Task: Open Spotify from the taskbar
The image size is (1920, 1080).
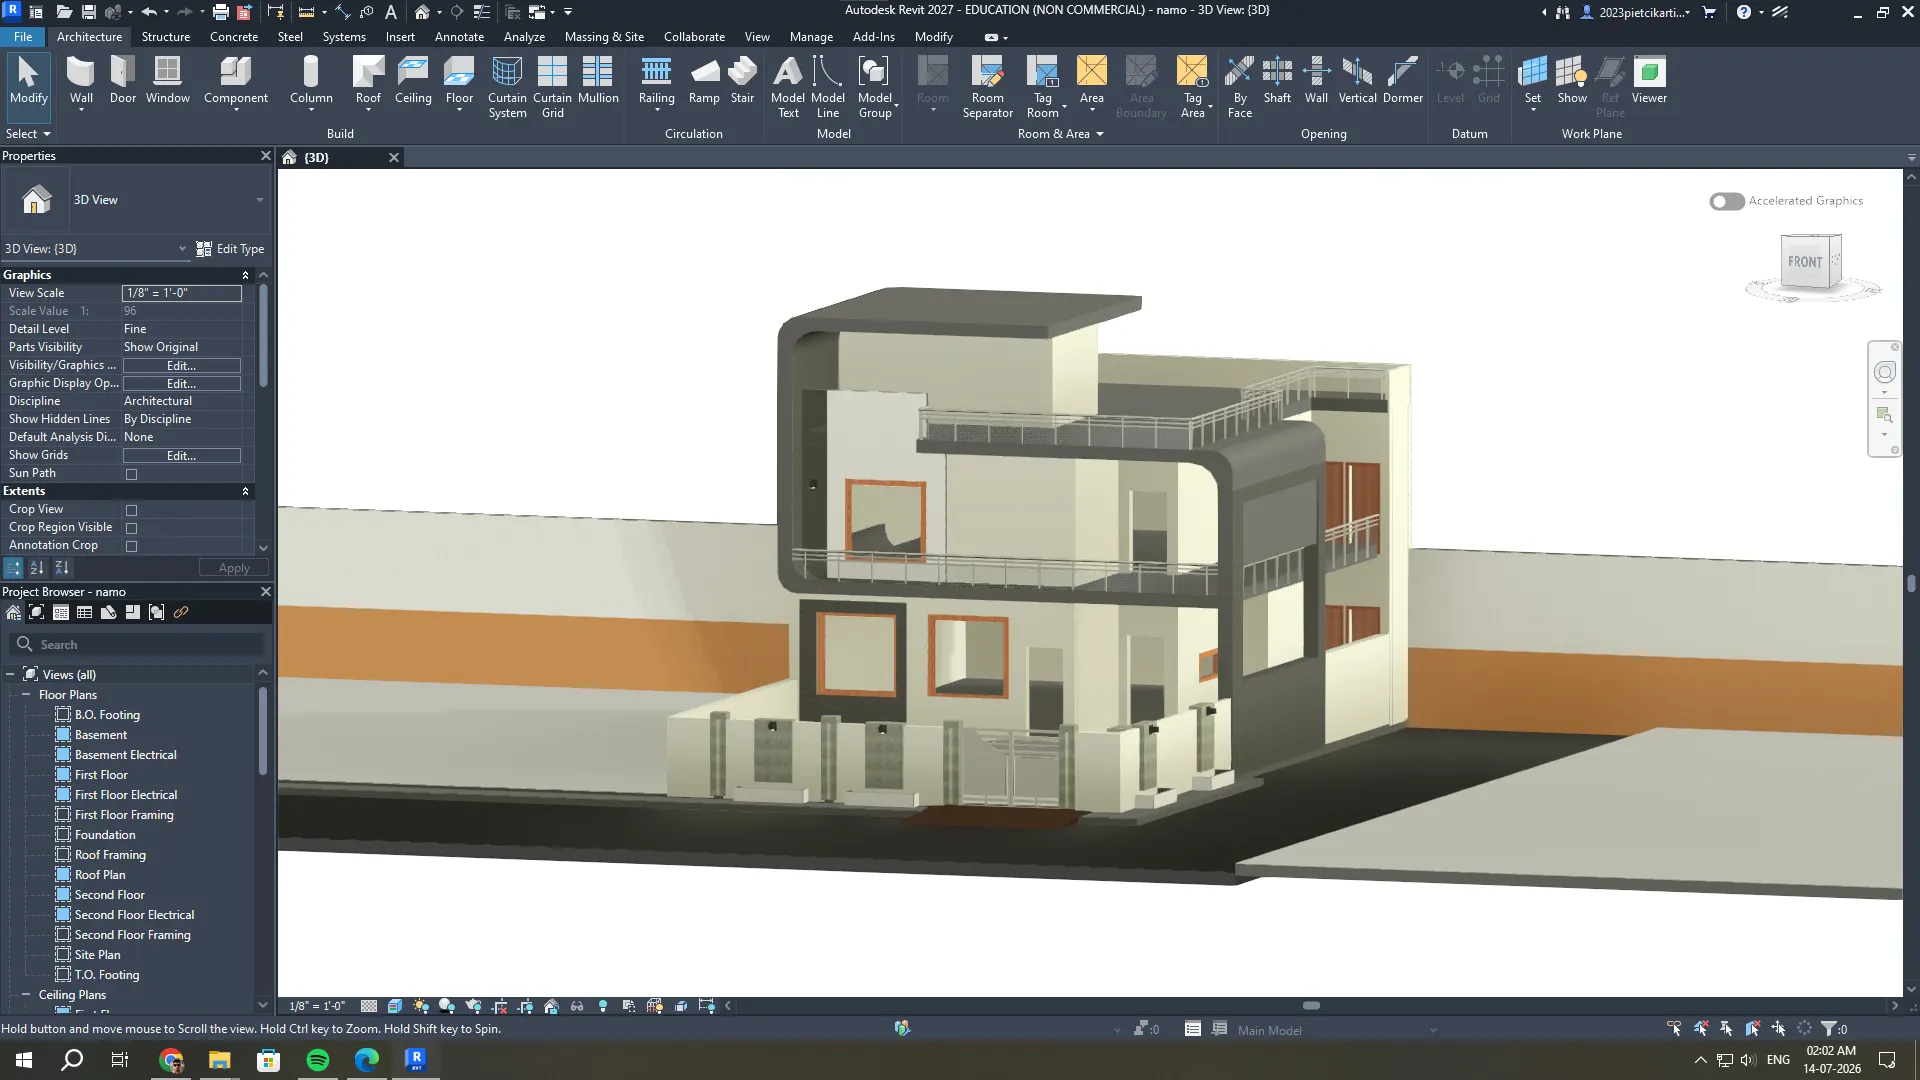Action: (x=318, y=1060)
